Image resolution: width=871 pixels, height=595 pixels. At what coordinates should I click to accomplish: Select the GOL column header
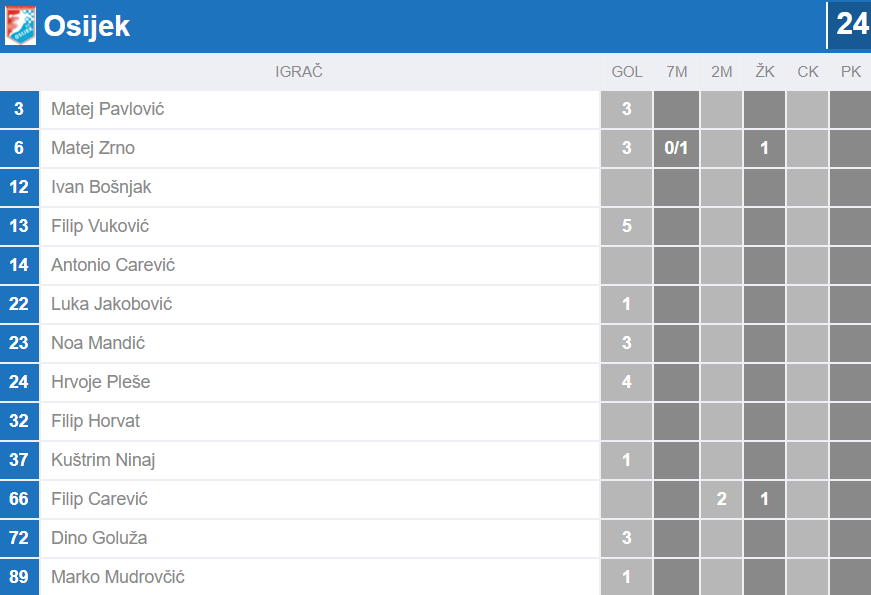627,72
